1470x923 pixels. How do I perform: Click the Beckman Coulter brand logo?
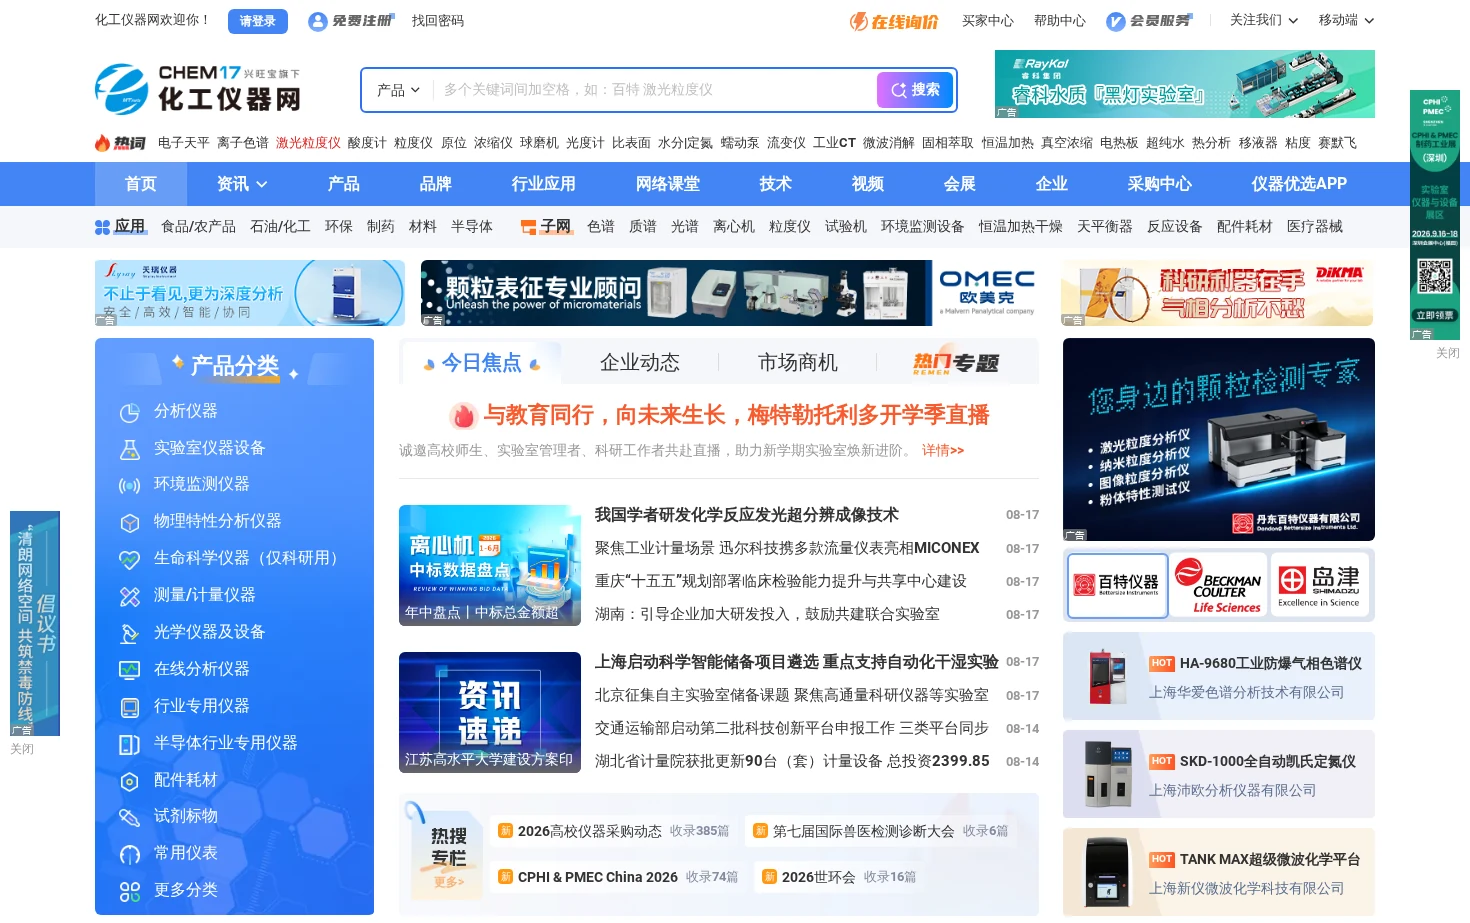[x=1218, y=585]
